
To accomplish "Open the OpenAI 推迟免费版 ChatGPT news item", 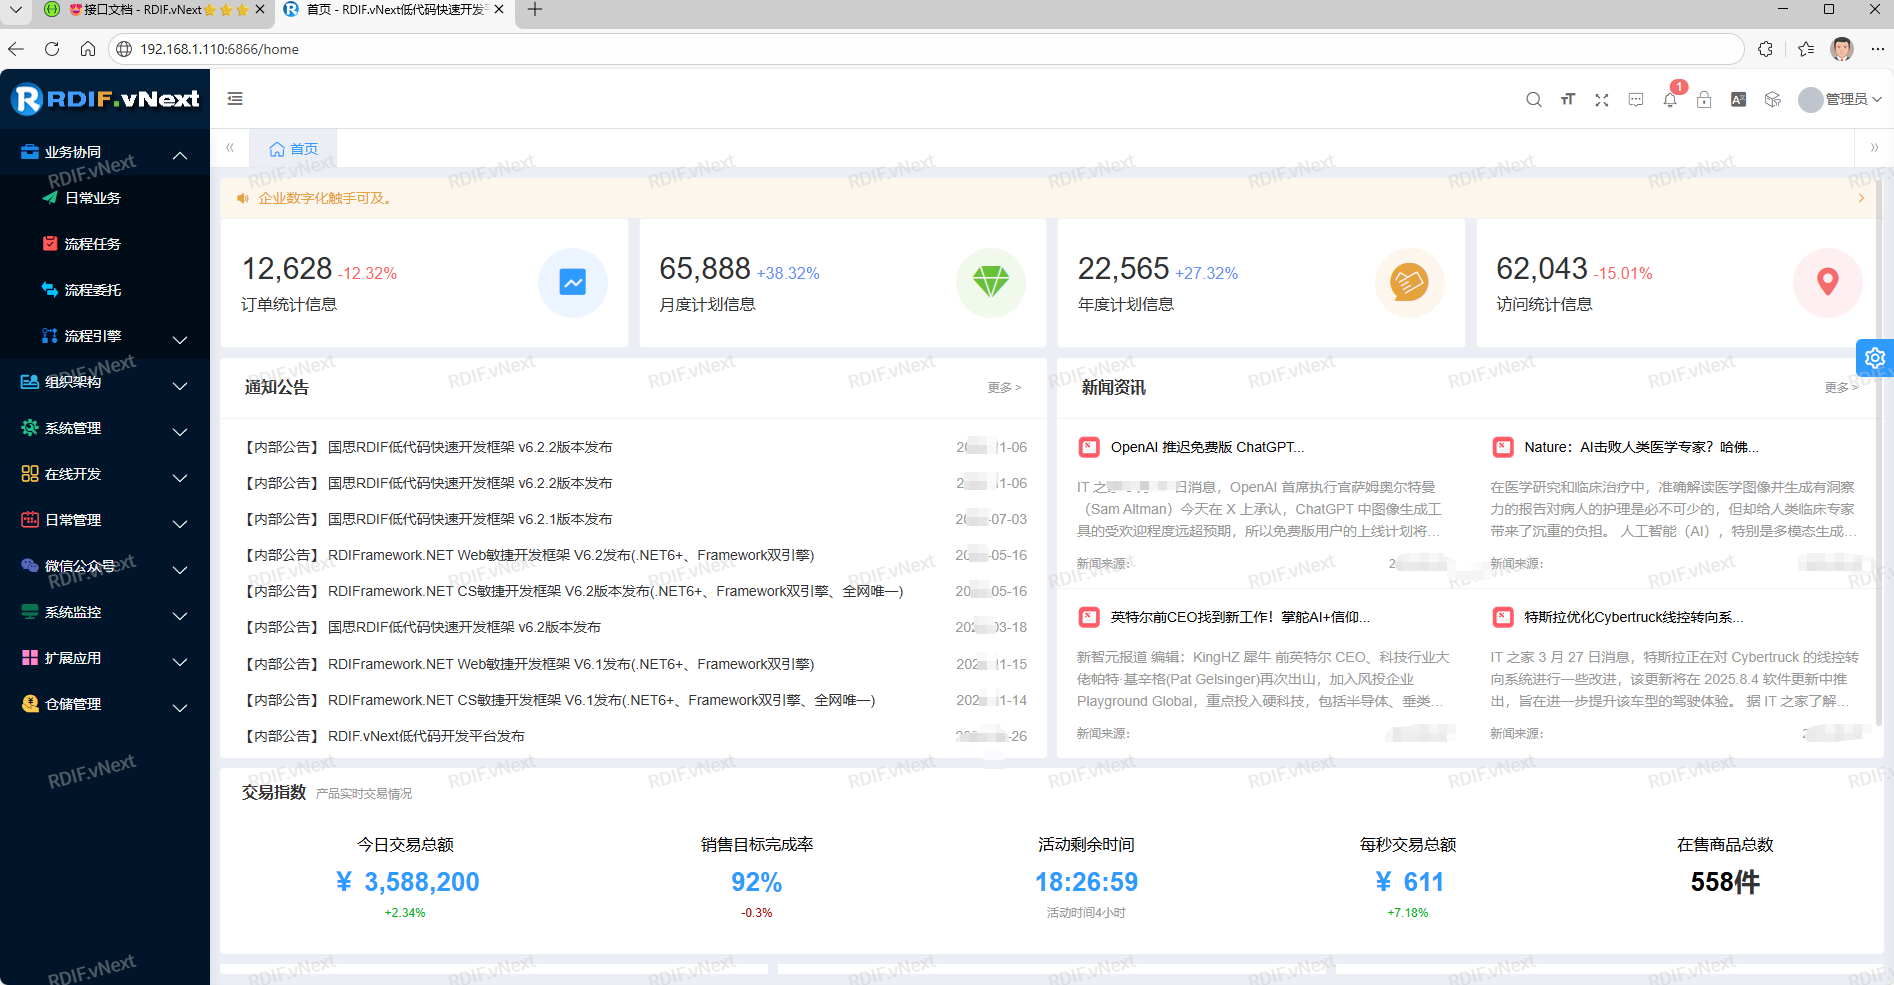I will [1207, 447].
